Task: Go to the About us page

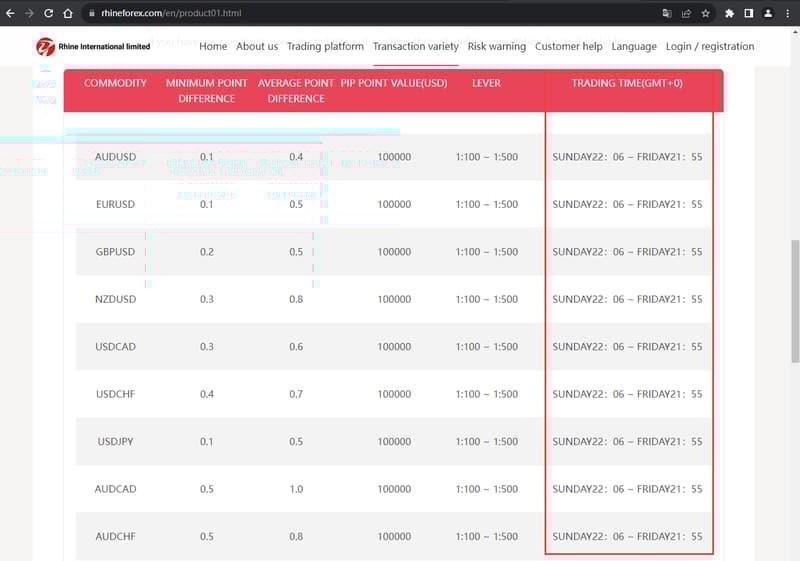Action: 257,46
